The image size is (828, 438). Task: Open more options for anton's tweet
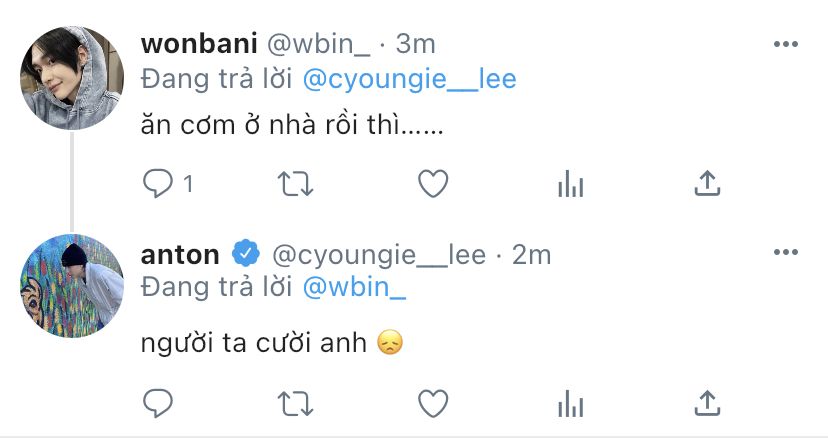click(x=786, y=252)
